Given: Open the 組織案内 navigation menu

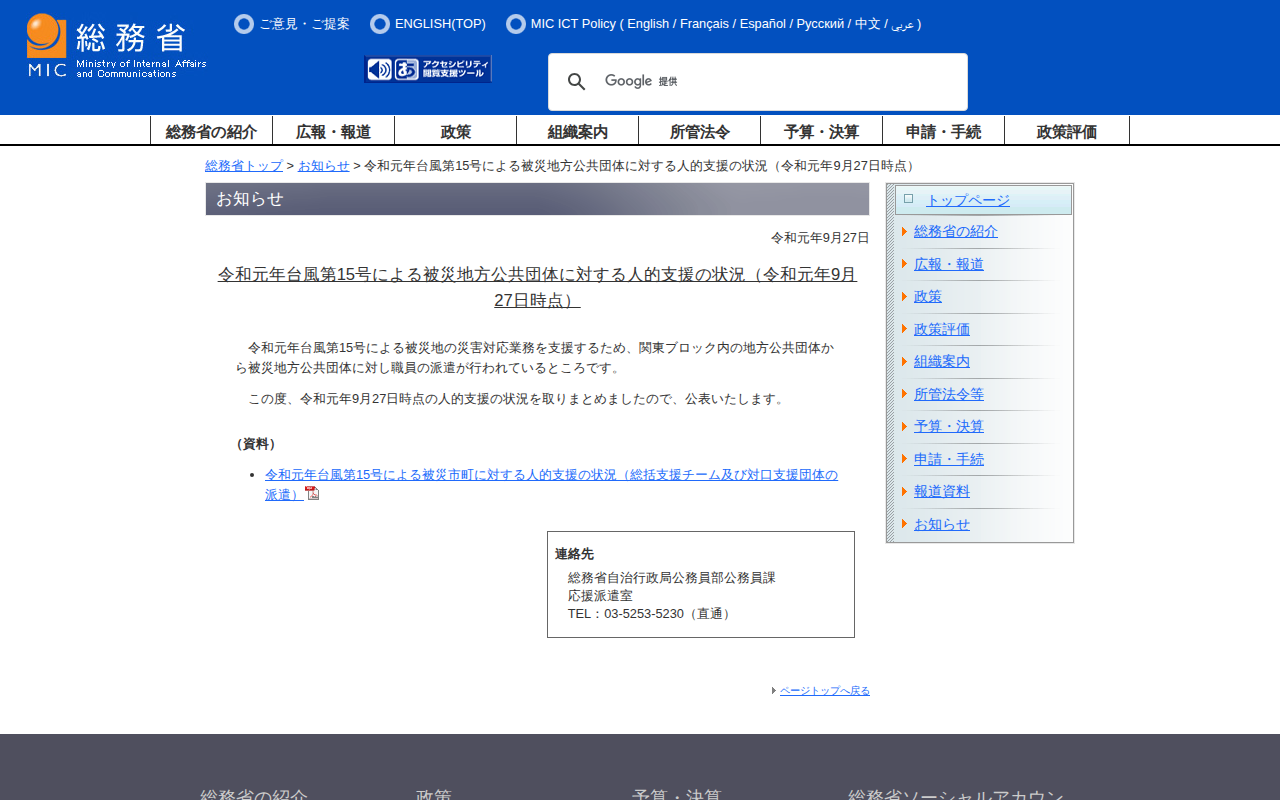Looking at the screenshot, I should 578,131.
